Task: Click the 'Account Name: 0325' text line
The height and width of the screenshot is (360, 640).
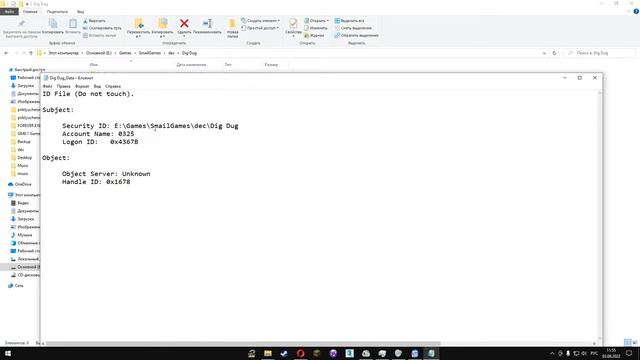Action: pyautogui.click(x=98, y=134)
